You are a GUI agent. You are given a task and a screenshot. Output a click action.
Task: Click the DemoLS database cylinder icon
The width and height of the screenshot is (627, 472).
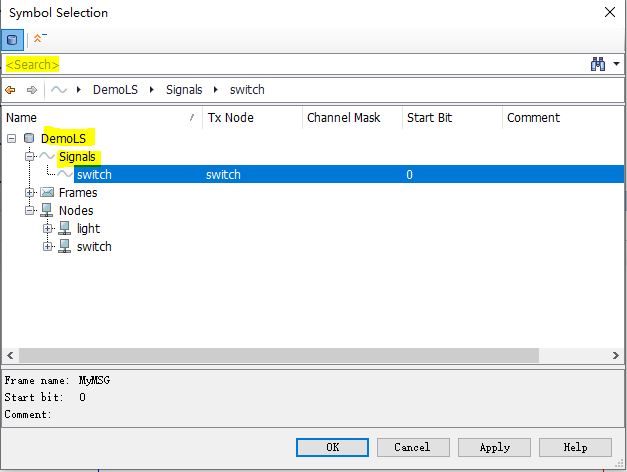tap(29, 138)
